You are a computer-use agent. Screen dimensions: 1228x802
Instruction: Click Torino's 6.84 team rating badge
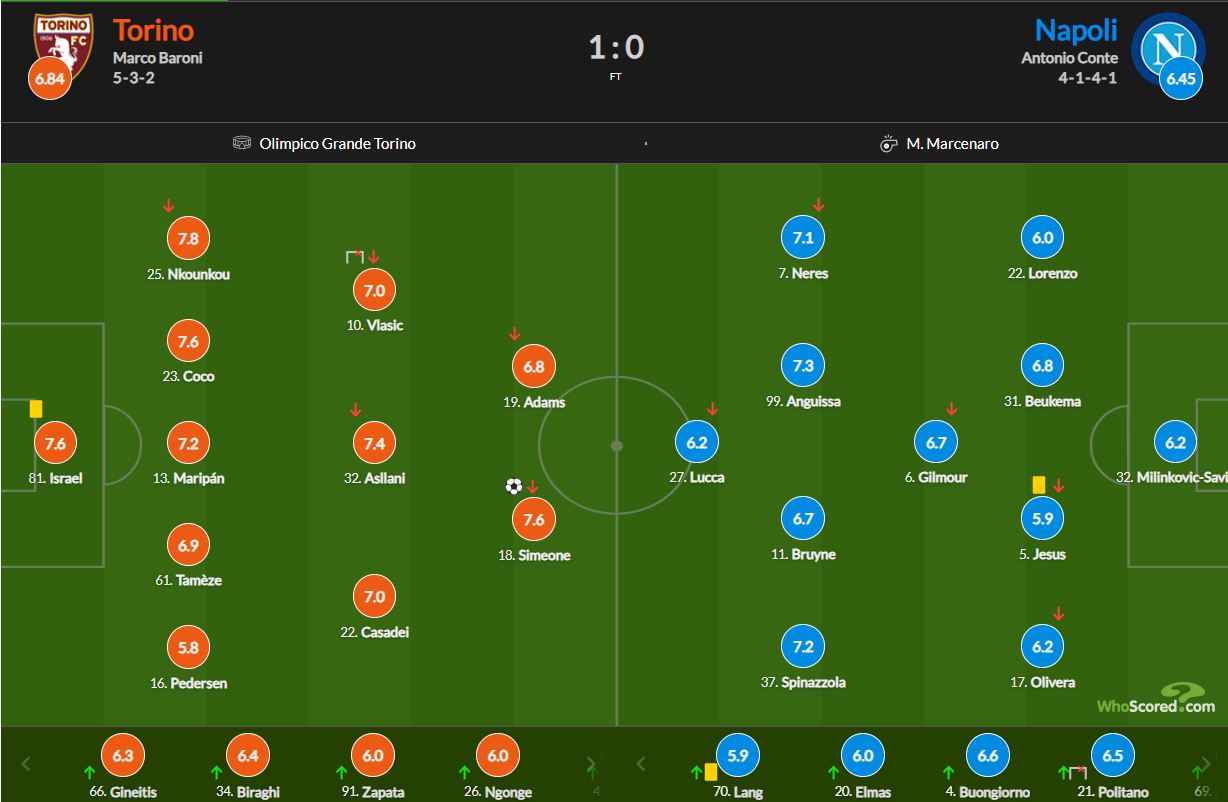(49, 79)
